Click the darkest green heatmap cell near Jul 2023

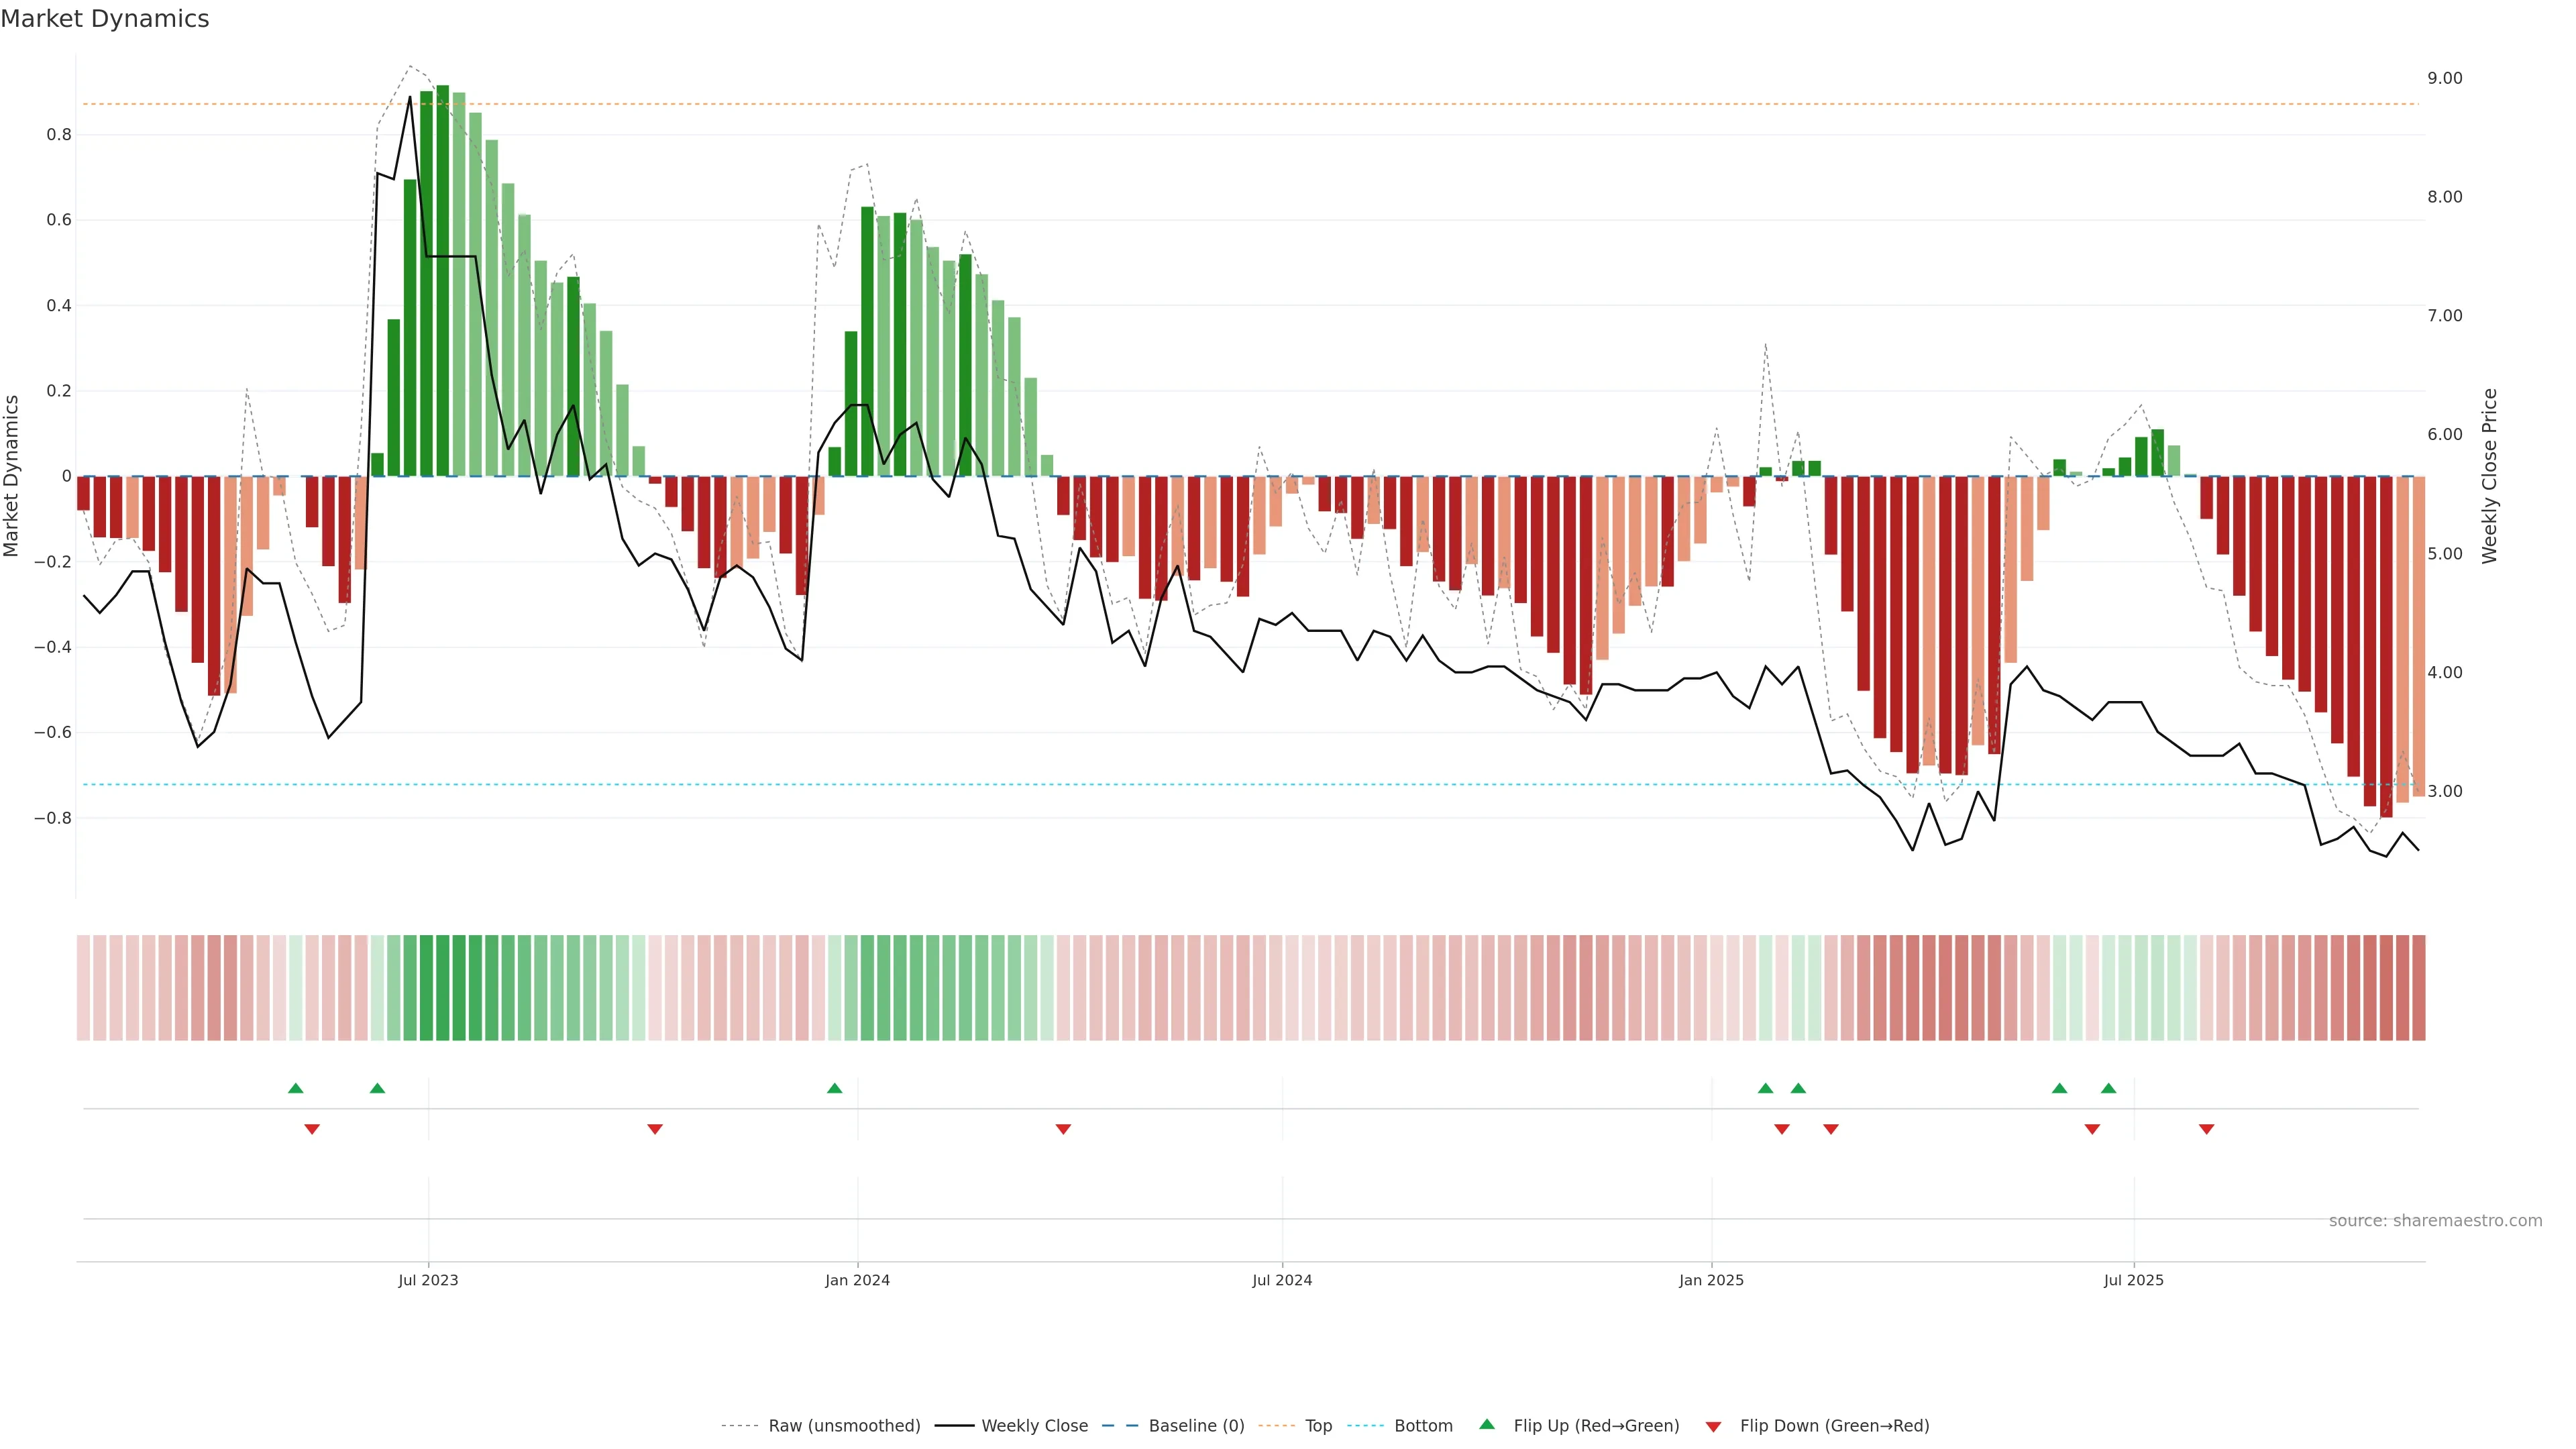(x=442, y=987)
